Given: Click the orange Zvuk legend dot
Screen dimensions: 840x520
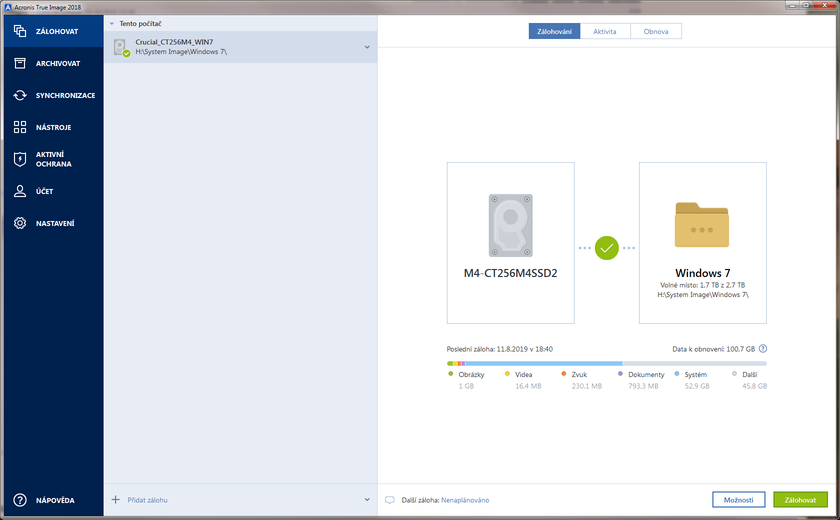Looking at the screenshot, I should (x=564, y=374).
